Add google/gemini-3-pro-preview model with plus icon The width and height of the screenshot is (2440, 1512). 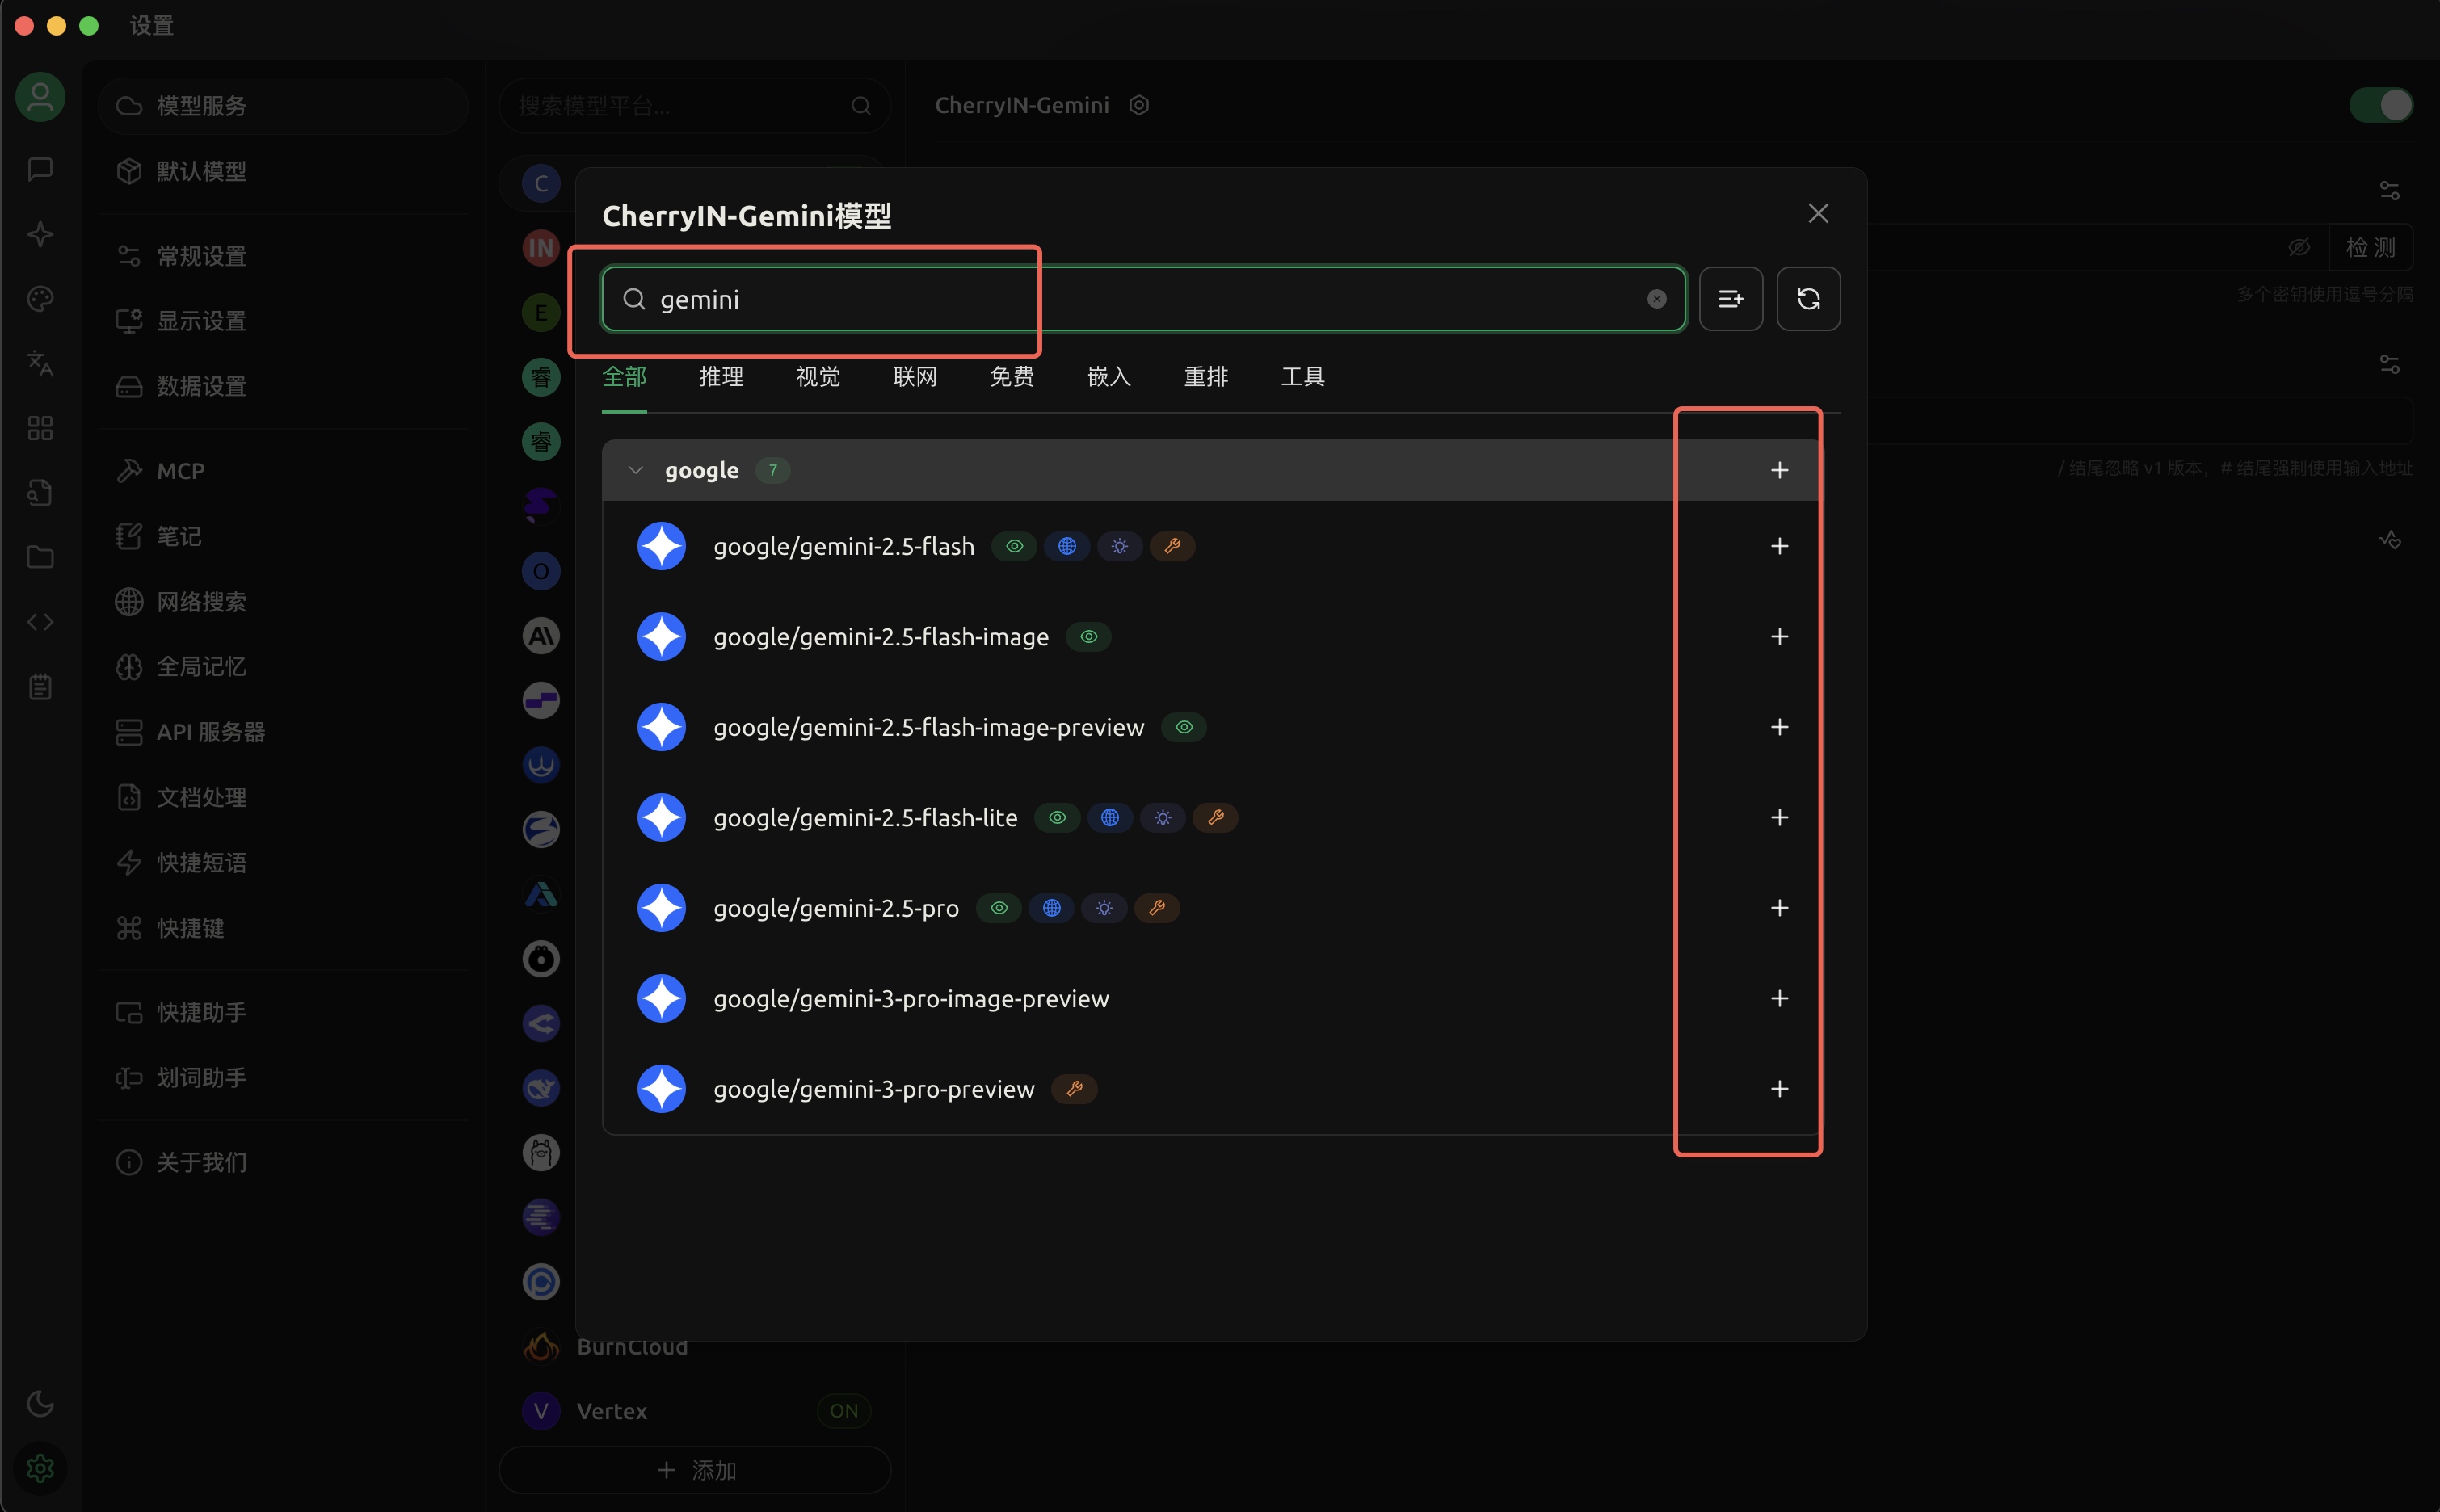pos(1779,1089)
